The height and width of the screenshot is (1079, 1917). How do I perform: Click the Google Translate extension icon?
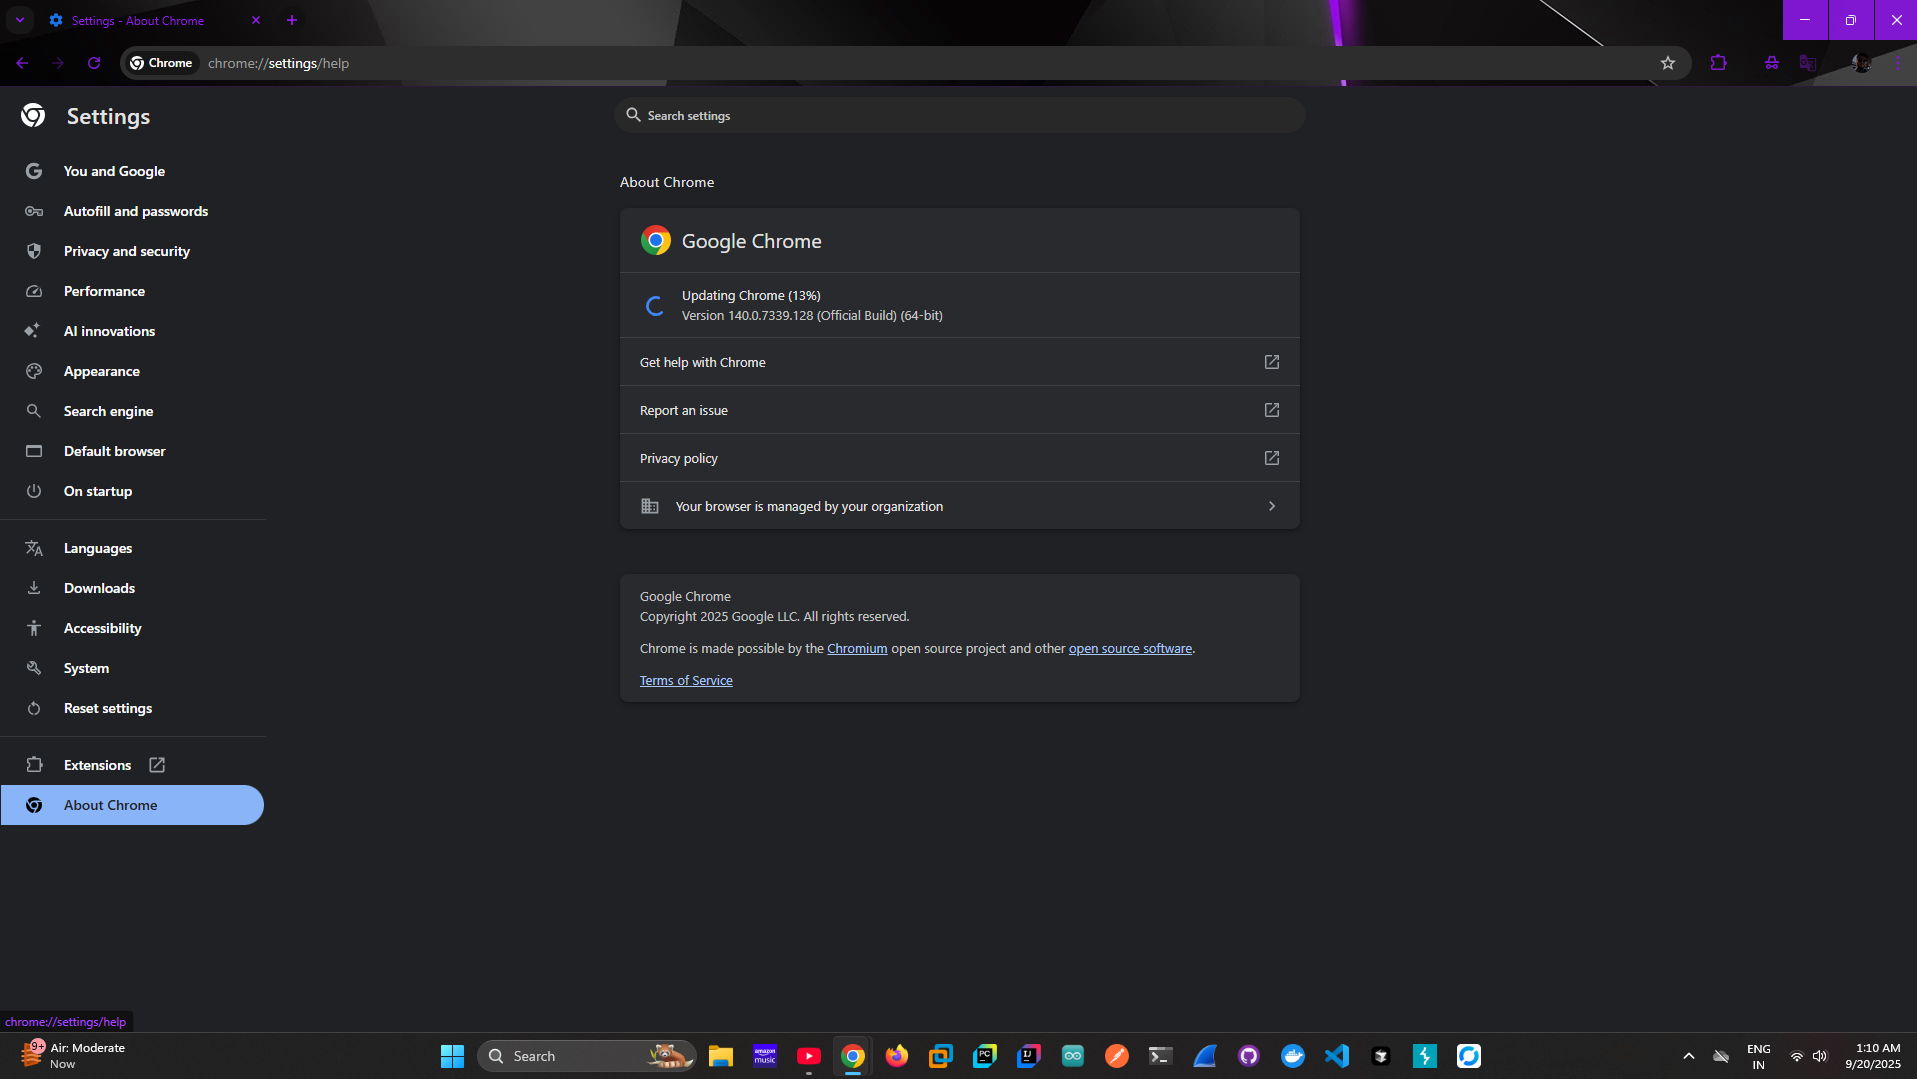[1808, 63]
